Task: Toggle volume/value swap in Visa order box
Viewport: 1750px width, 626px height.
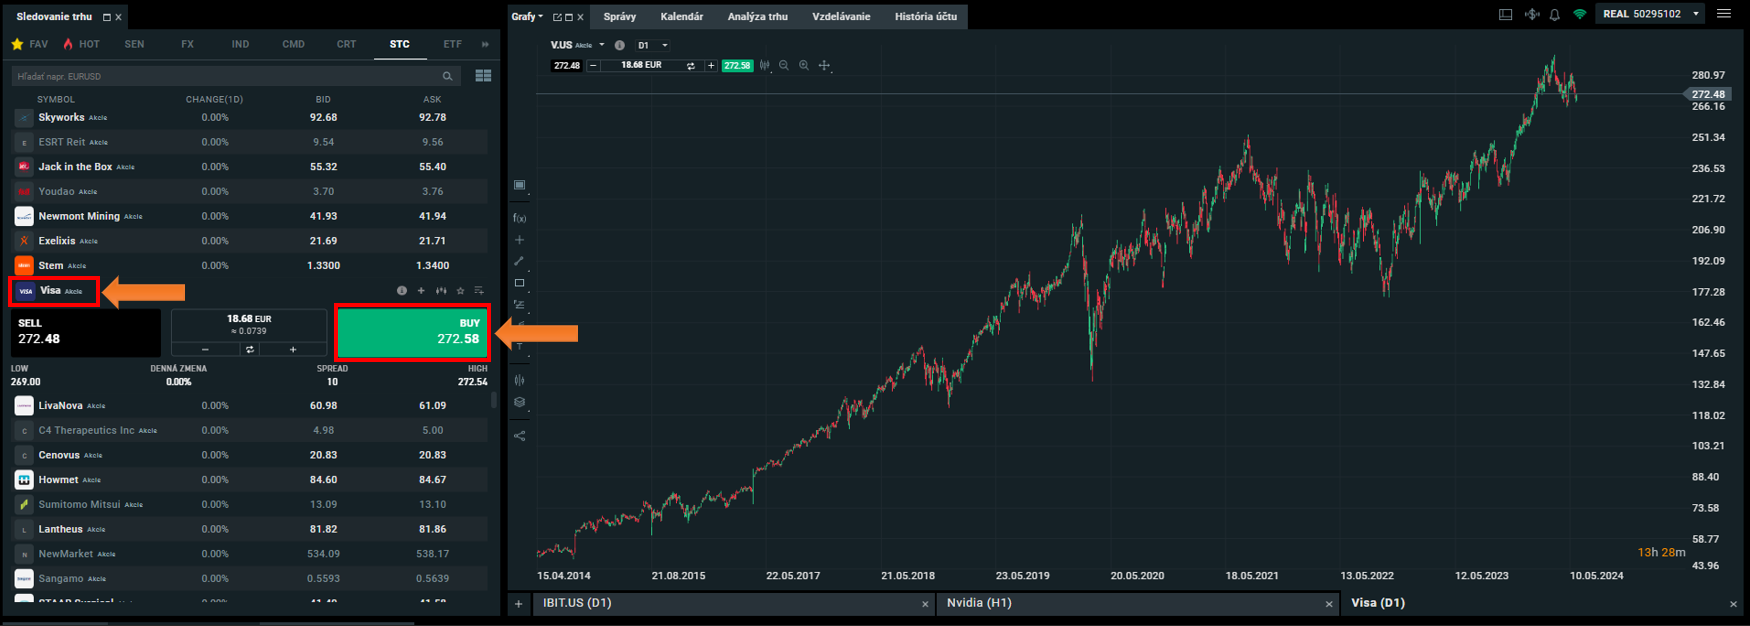Action: tap(250, 350)
